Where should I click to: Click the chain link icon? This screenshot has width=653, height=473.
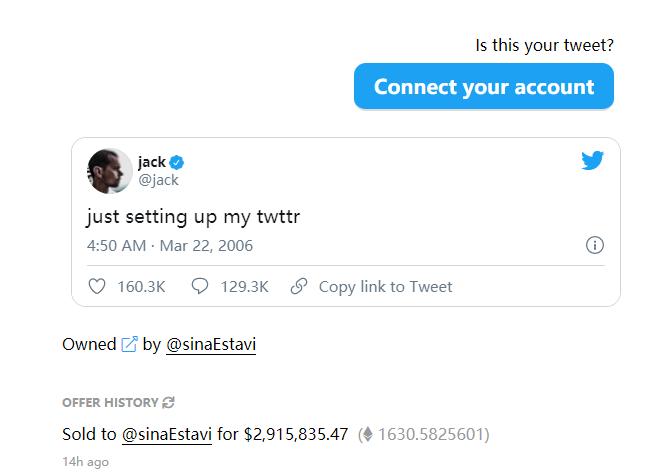[x=298, y=287]
